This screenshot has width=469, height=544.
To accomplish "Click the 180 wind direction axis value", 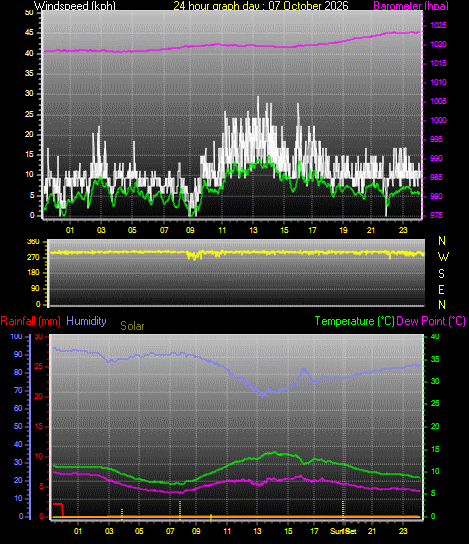I will (33, 273).
